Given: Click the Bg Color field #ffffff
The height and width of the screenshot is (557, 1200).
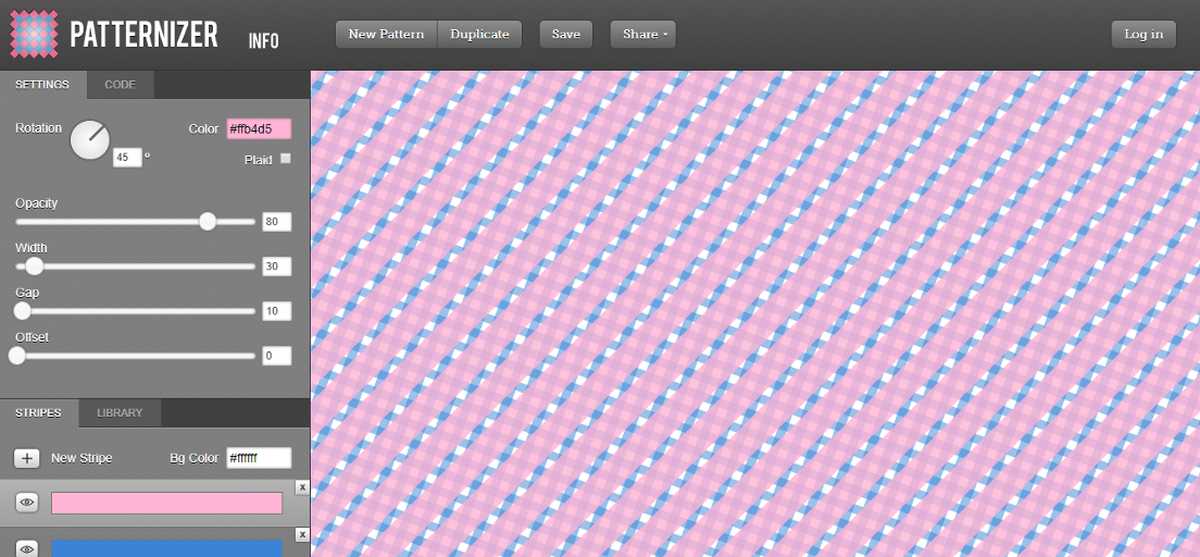Looking at the screenshot, I should tap(258, 458).
